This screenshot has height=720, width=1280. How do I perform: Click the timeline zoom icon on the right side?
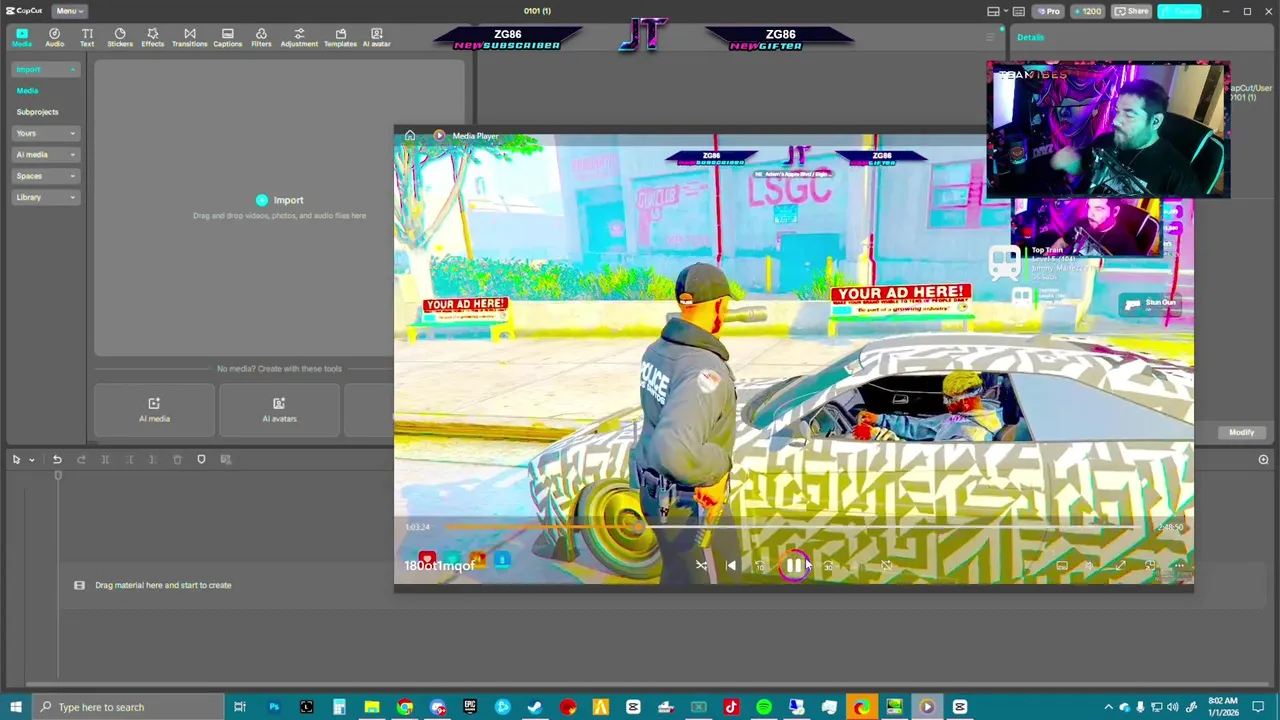point(1263,460)
